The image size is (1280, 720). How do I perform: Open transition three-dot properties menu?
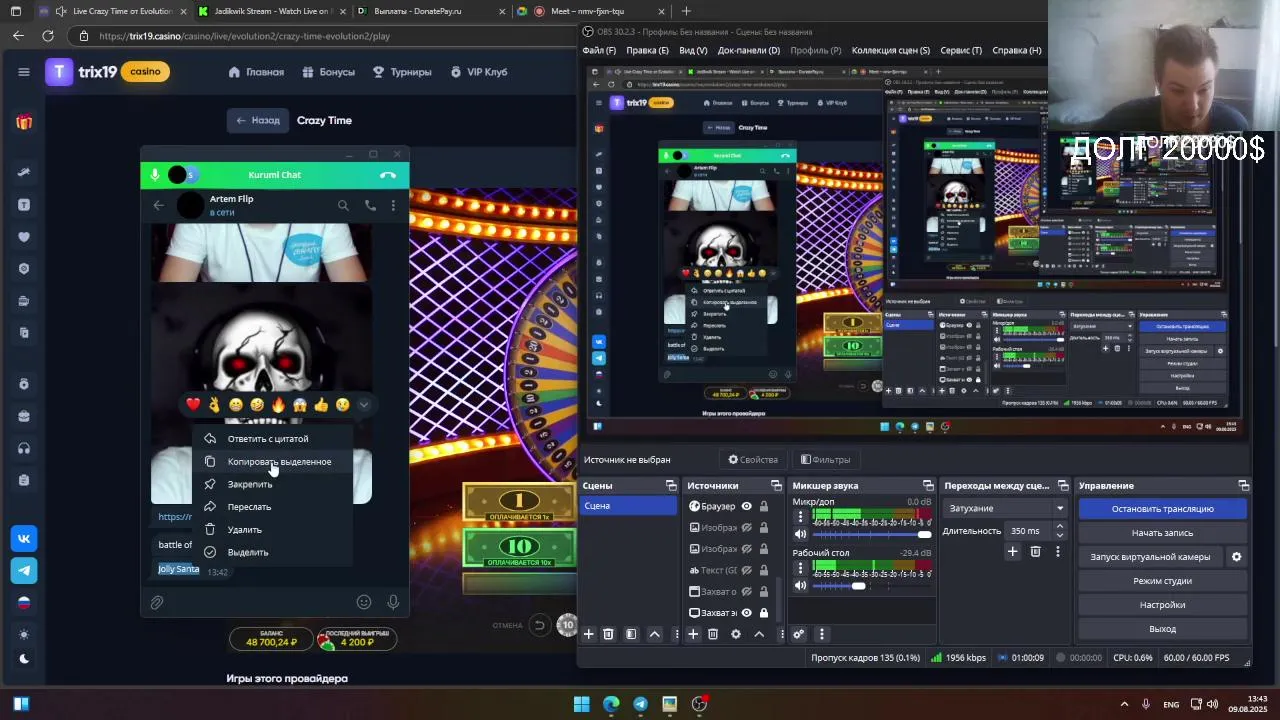[1058, 551]
